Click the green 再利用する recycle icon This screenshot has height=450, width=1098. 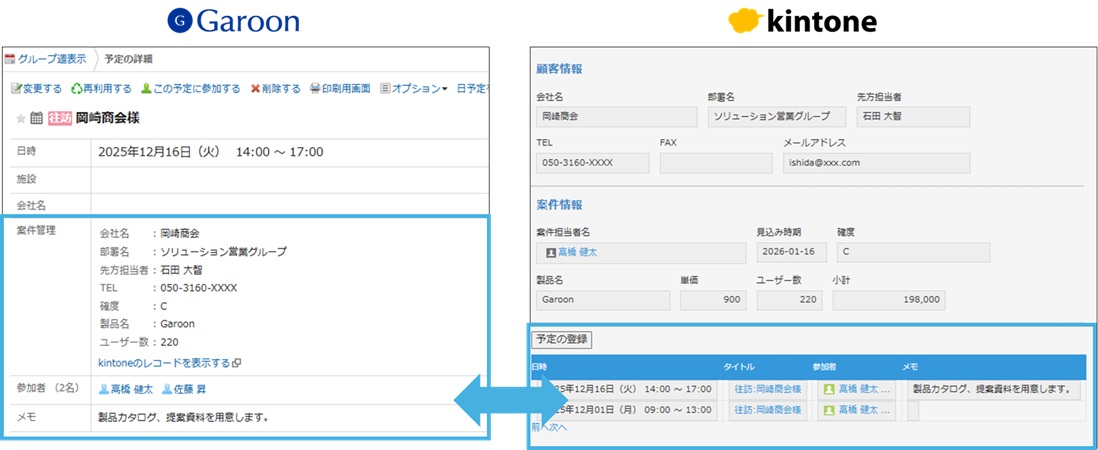(76, 89)
